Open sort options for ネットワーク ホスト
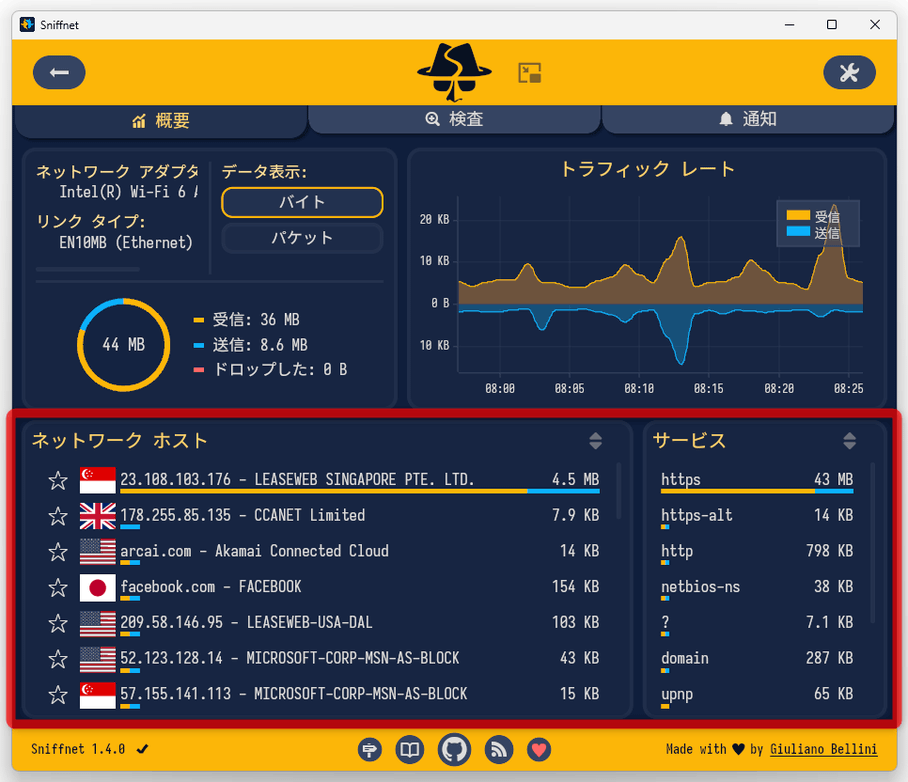Image resolution: width=908 pixels, height=782 pixels. pos(595,441)
